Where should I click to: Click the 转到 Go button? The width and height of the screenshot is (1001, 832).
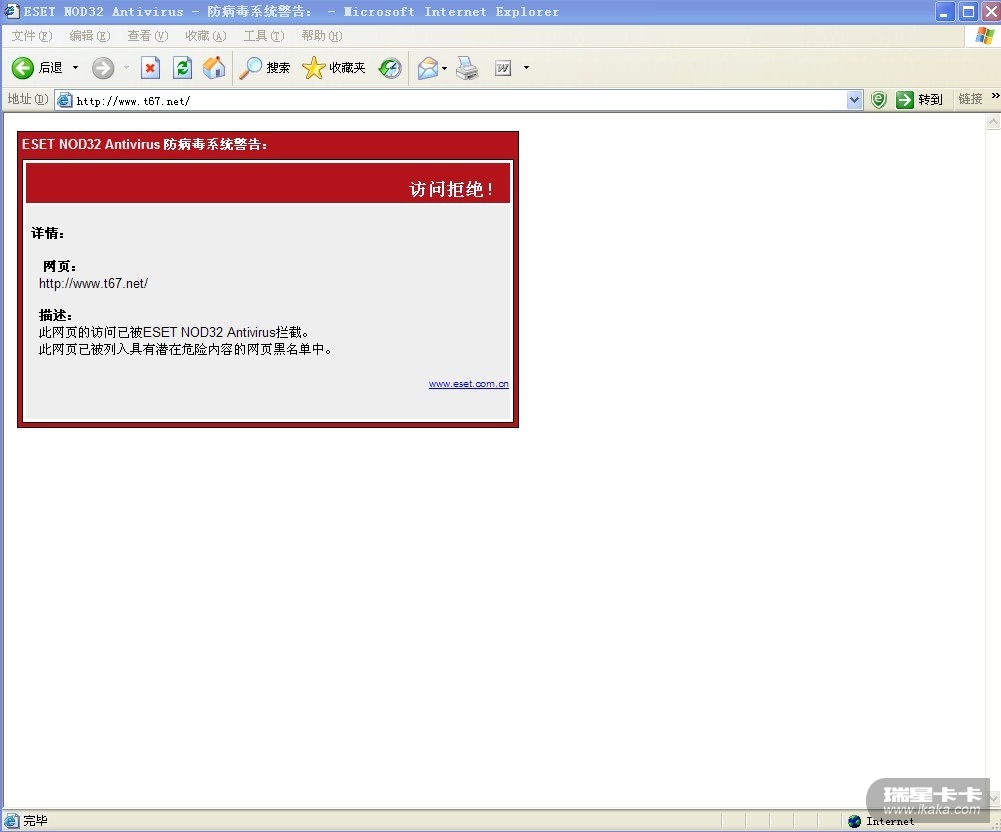click(x=919, y=100)
